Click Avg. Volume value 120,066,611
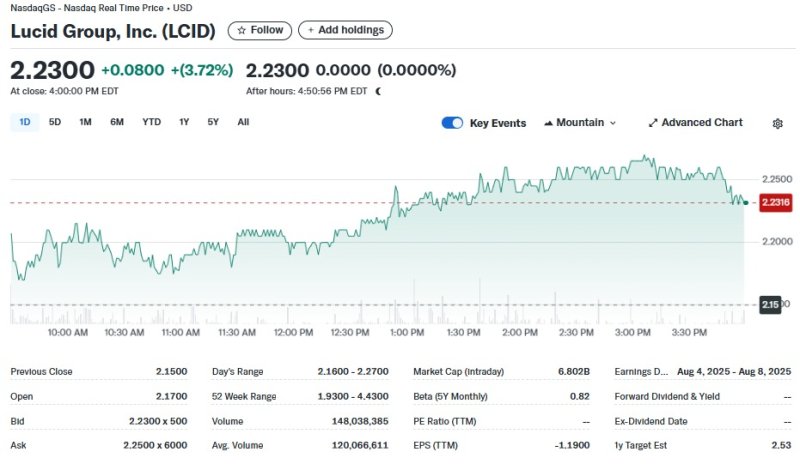The height and width of the screenshot is (464, 800). [x=360, y=446]
